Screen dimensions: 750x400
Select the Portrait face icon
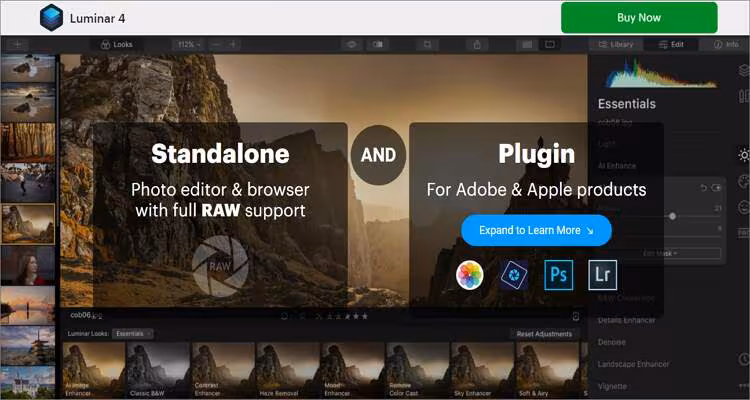(x=744, y=207)
